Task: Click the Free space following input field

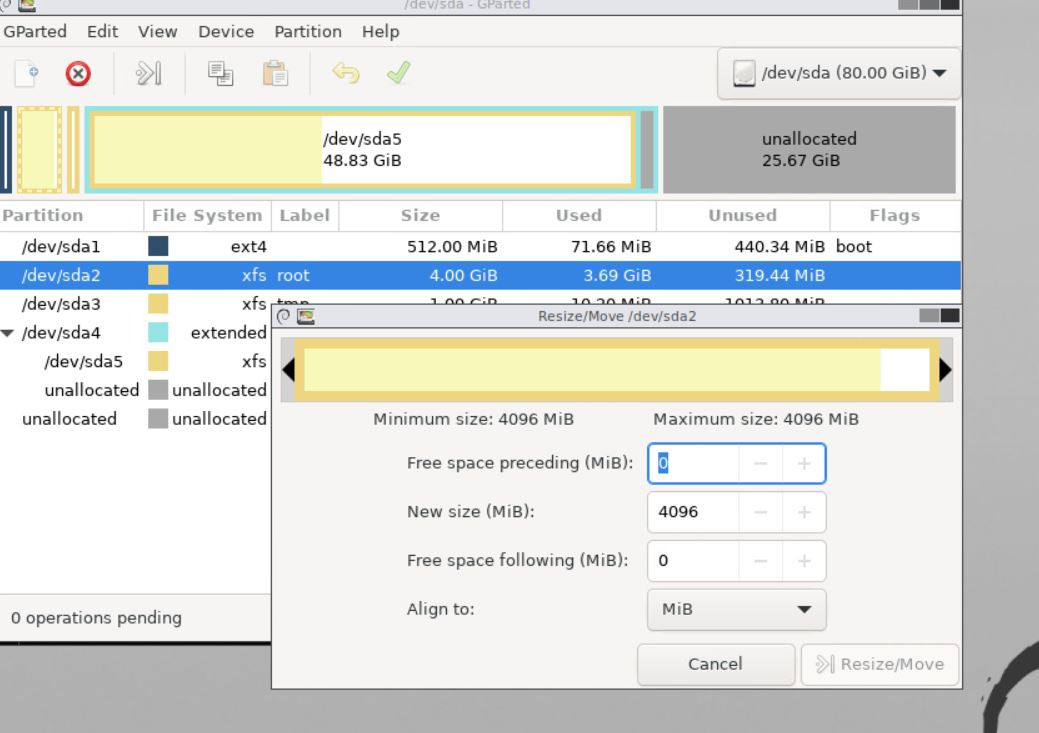Action: pyautogui.click(x=693, y=561)
